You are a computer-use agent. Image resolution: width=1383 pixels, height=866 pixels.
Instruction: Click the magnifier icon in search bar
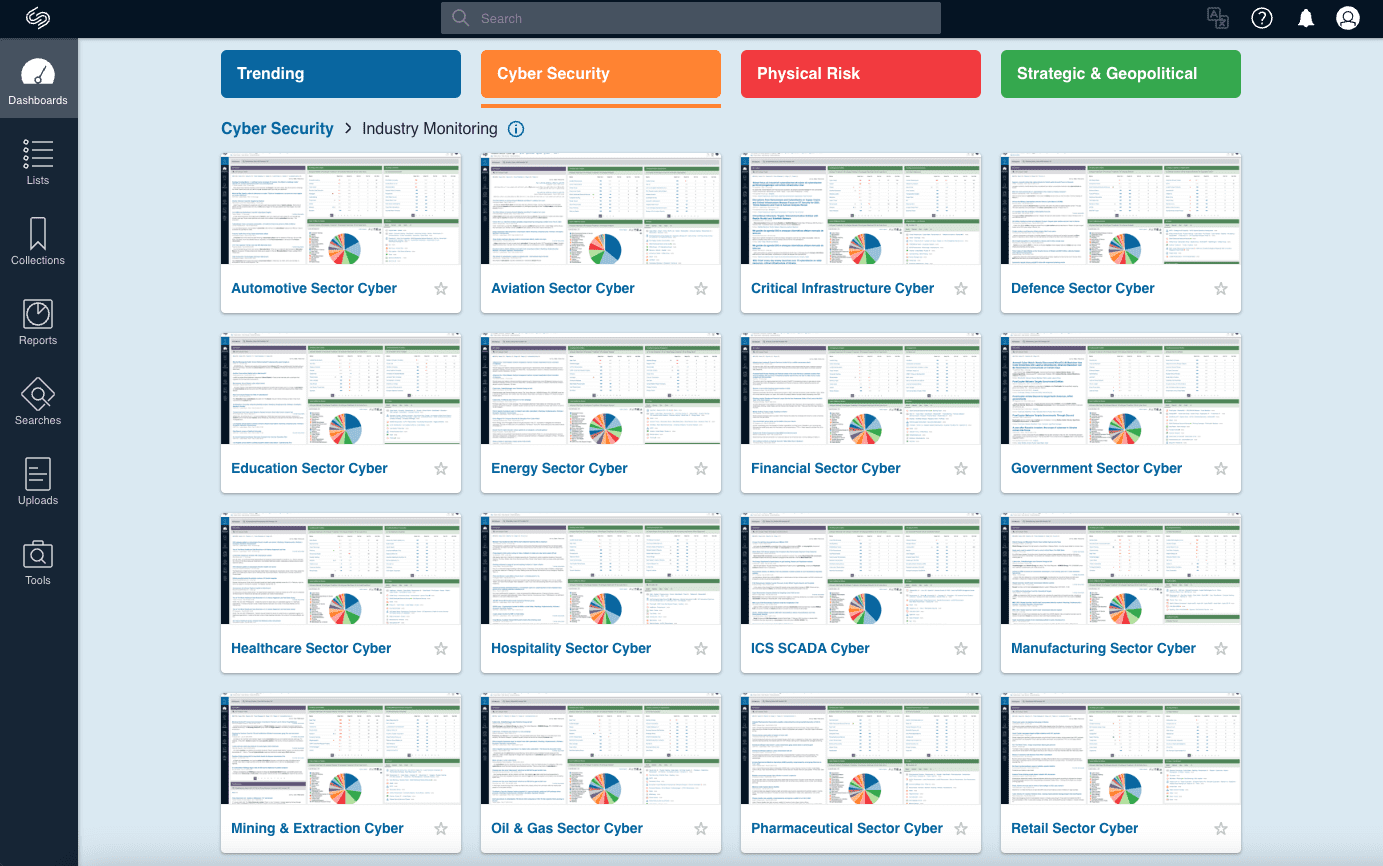[x=460, y=18]
